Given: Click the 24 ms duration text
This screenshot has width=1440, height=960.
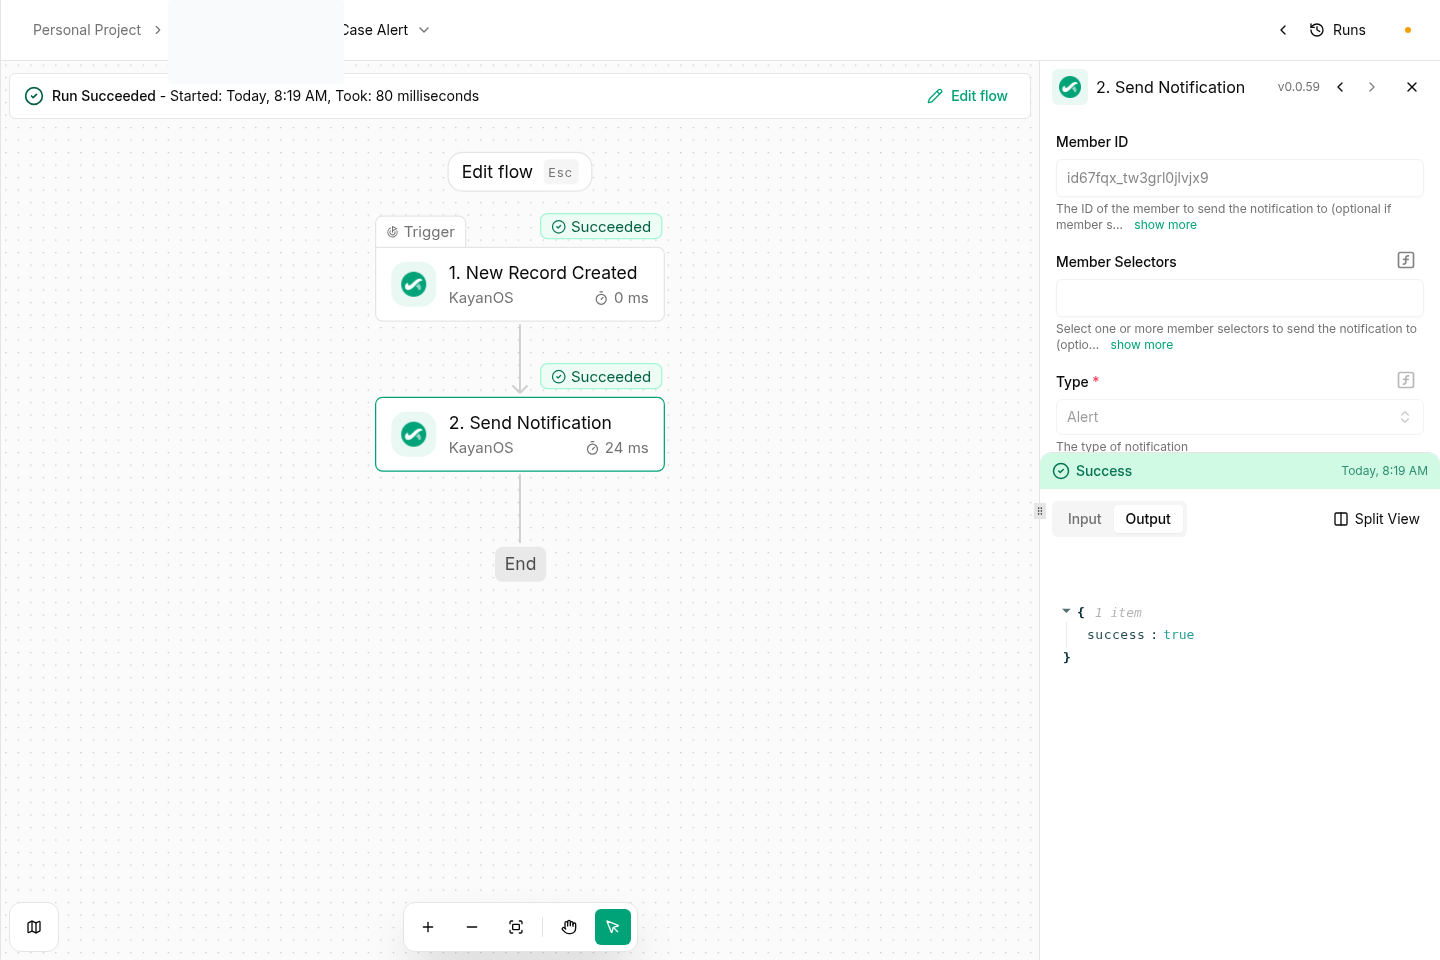Looking at the screenshot, I should tap(627, 448).
